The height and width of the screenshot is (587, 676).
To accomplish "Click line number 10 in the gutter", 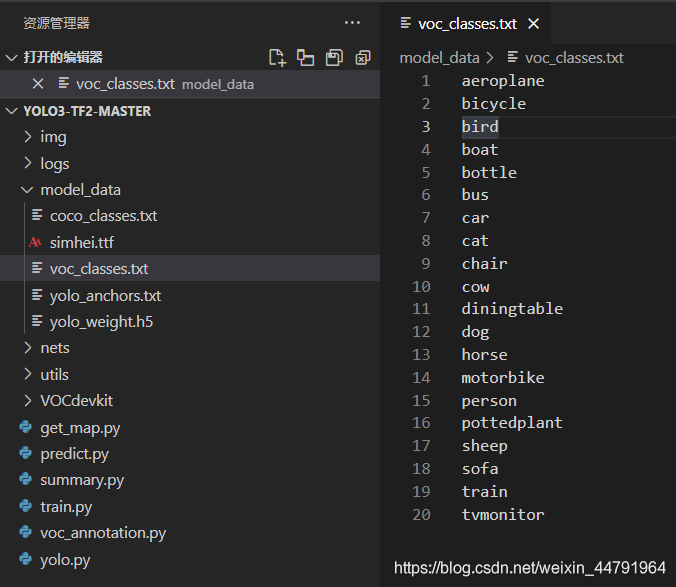I will click(421, 287).
